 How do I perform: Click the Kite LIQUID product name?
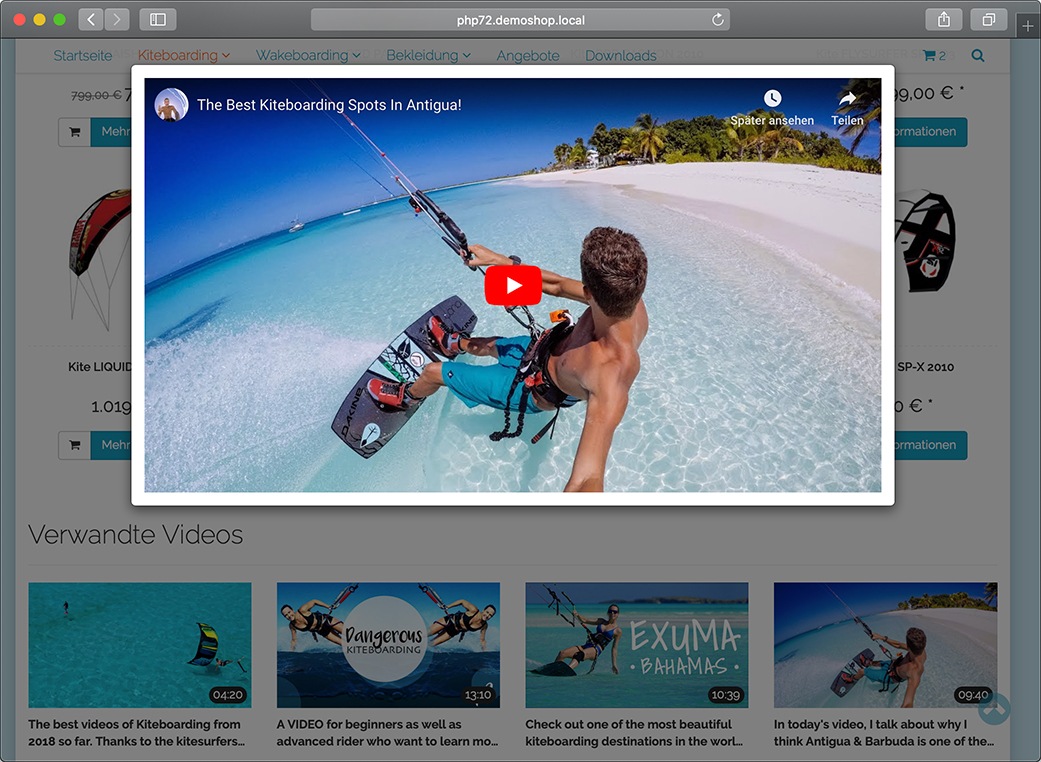(x=100, y=367)
